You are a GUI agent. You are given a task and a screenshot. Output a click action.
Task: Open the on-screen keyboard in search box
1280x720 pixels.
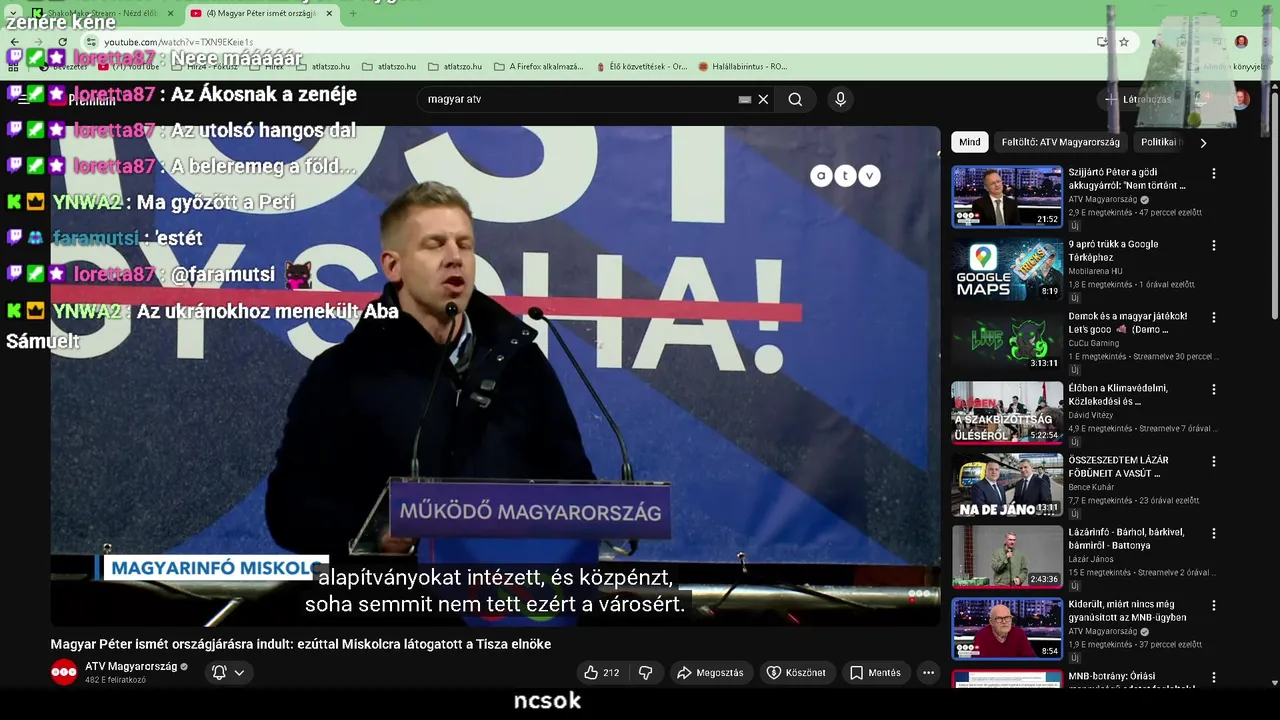coord(744,99)
